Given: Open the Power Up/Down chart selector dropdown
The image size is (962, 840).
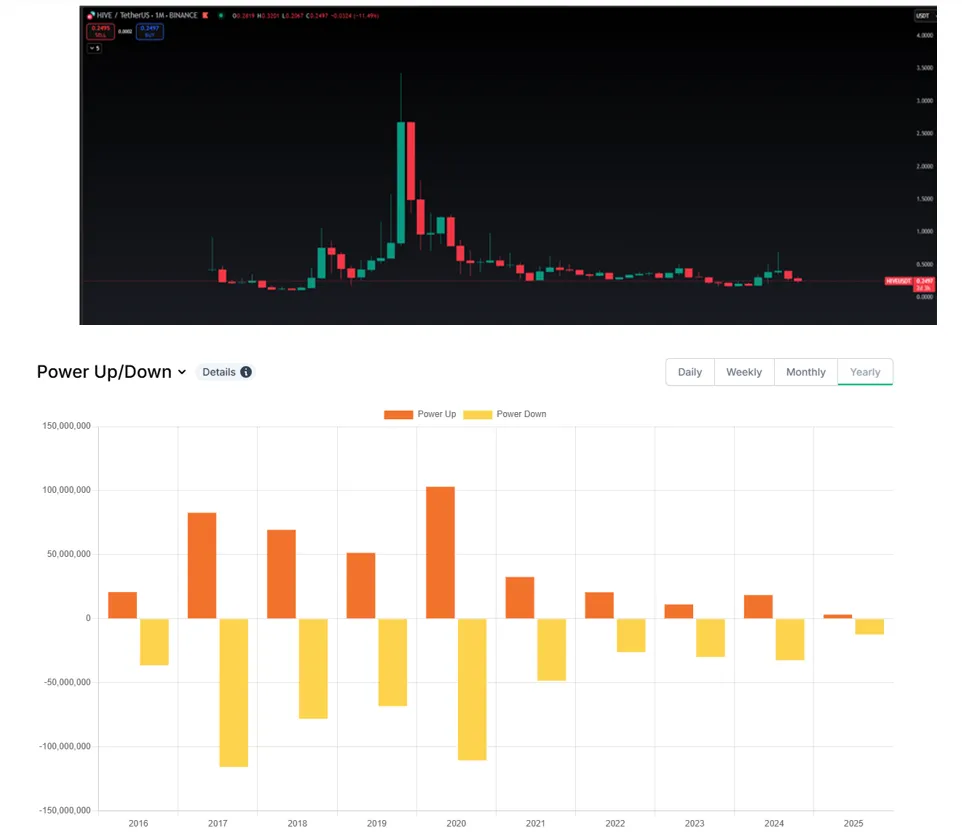Looking at the screenshot, I should click(x=112, y=372).
